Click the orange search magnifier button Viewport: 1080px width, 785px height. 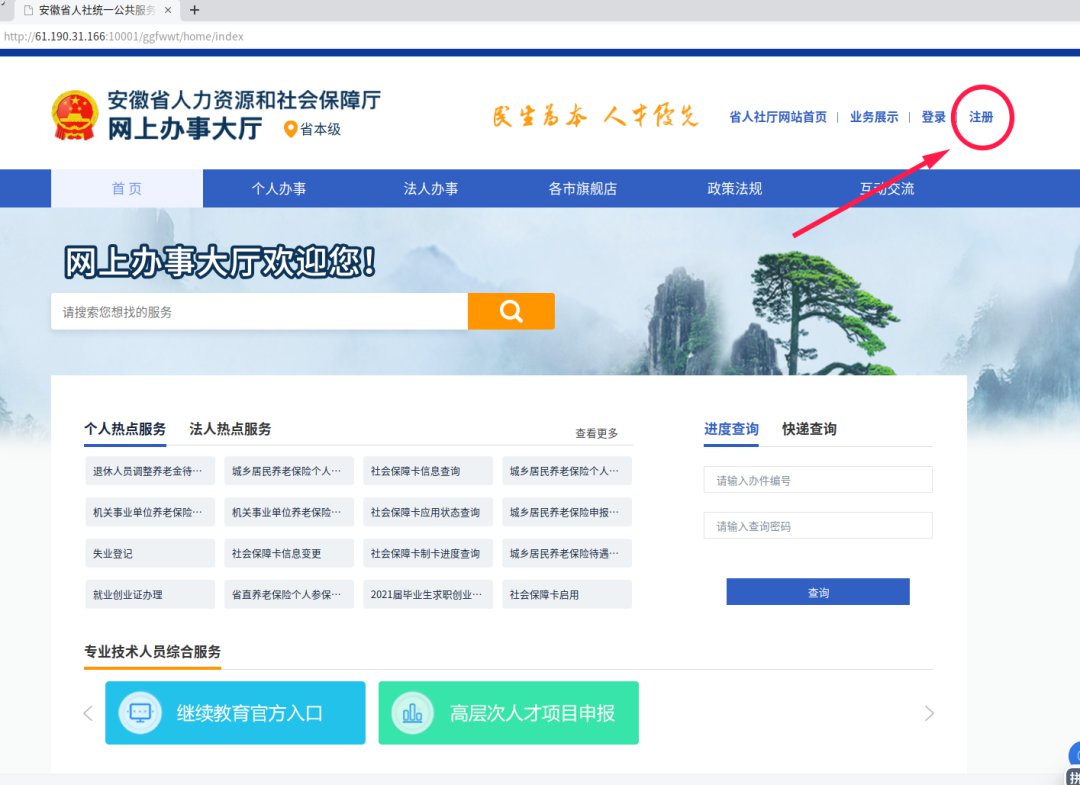(511, 311)
